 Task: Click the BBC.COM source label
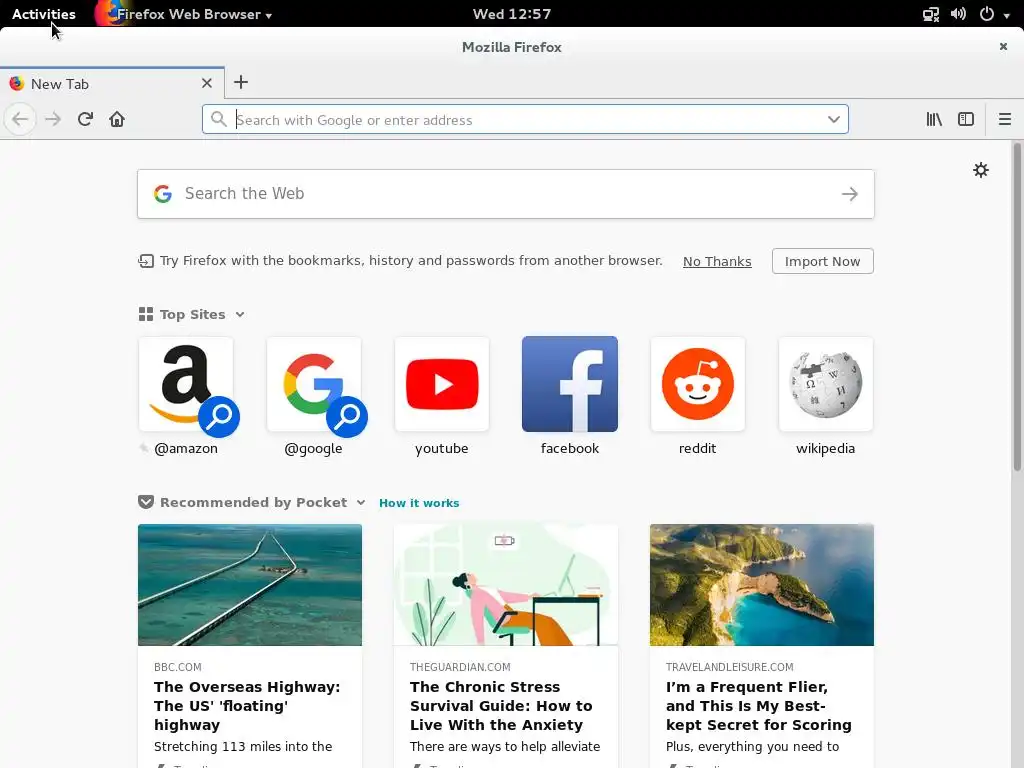(x=178, y=667)
